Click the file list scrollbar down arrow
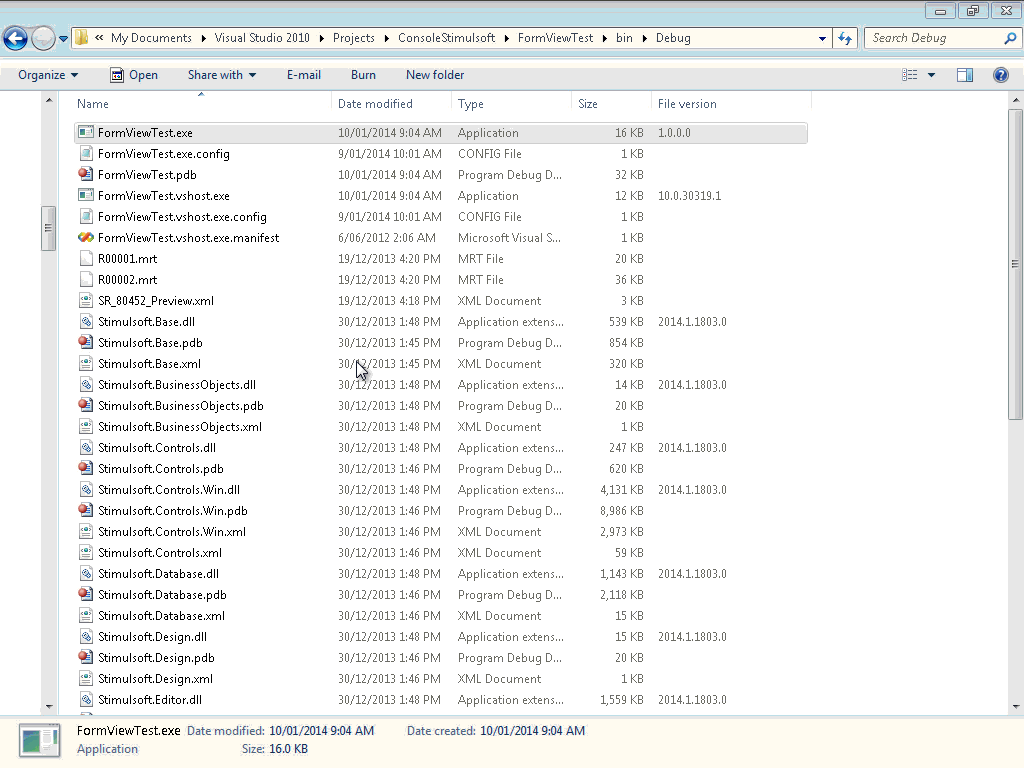Screen dimensions: 1024x768 pyautogui.click(x=1015, y=707)
